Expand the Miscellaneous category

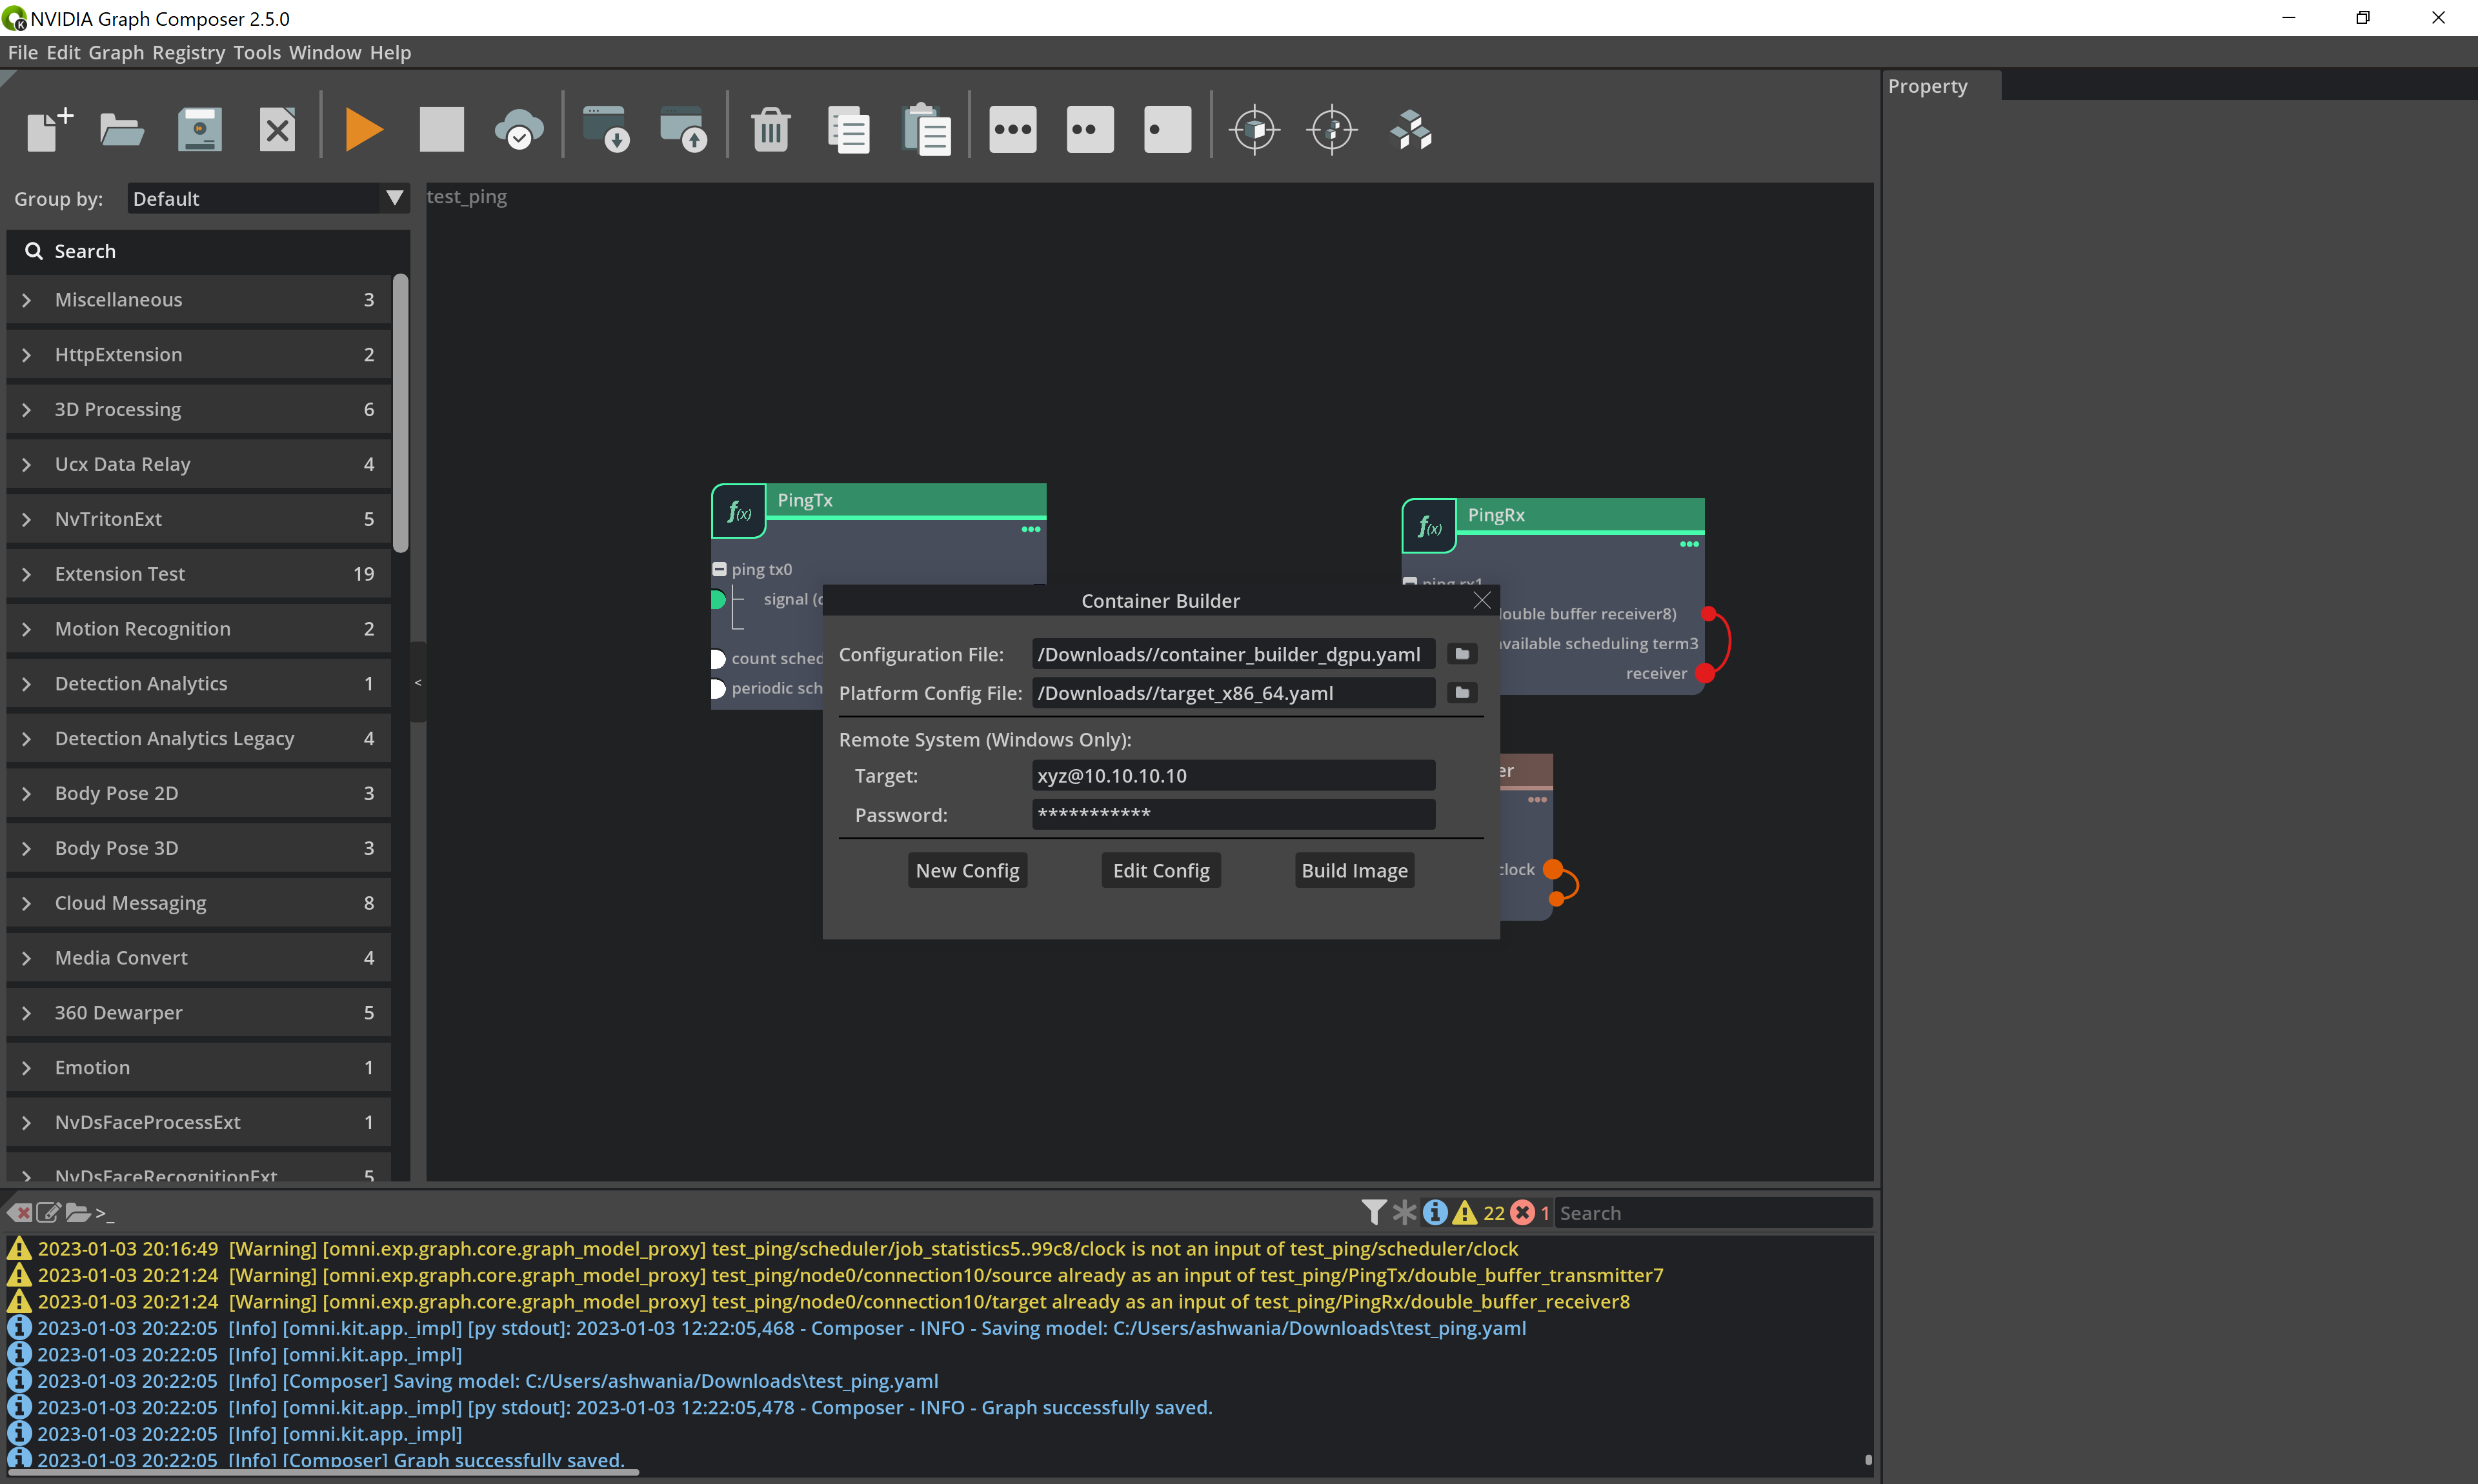27,299
